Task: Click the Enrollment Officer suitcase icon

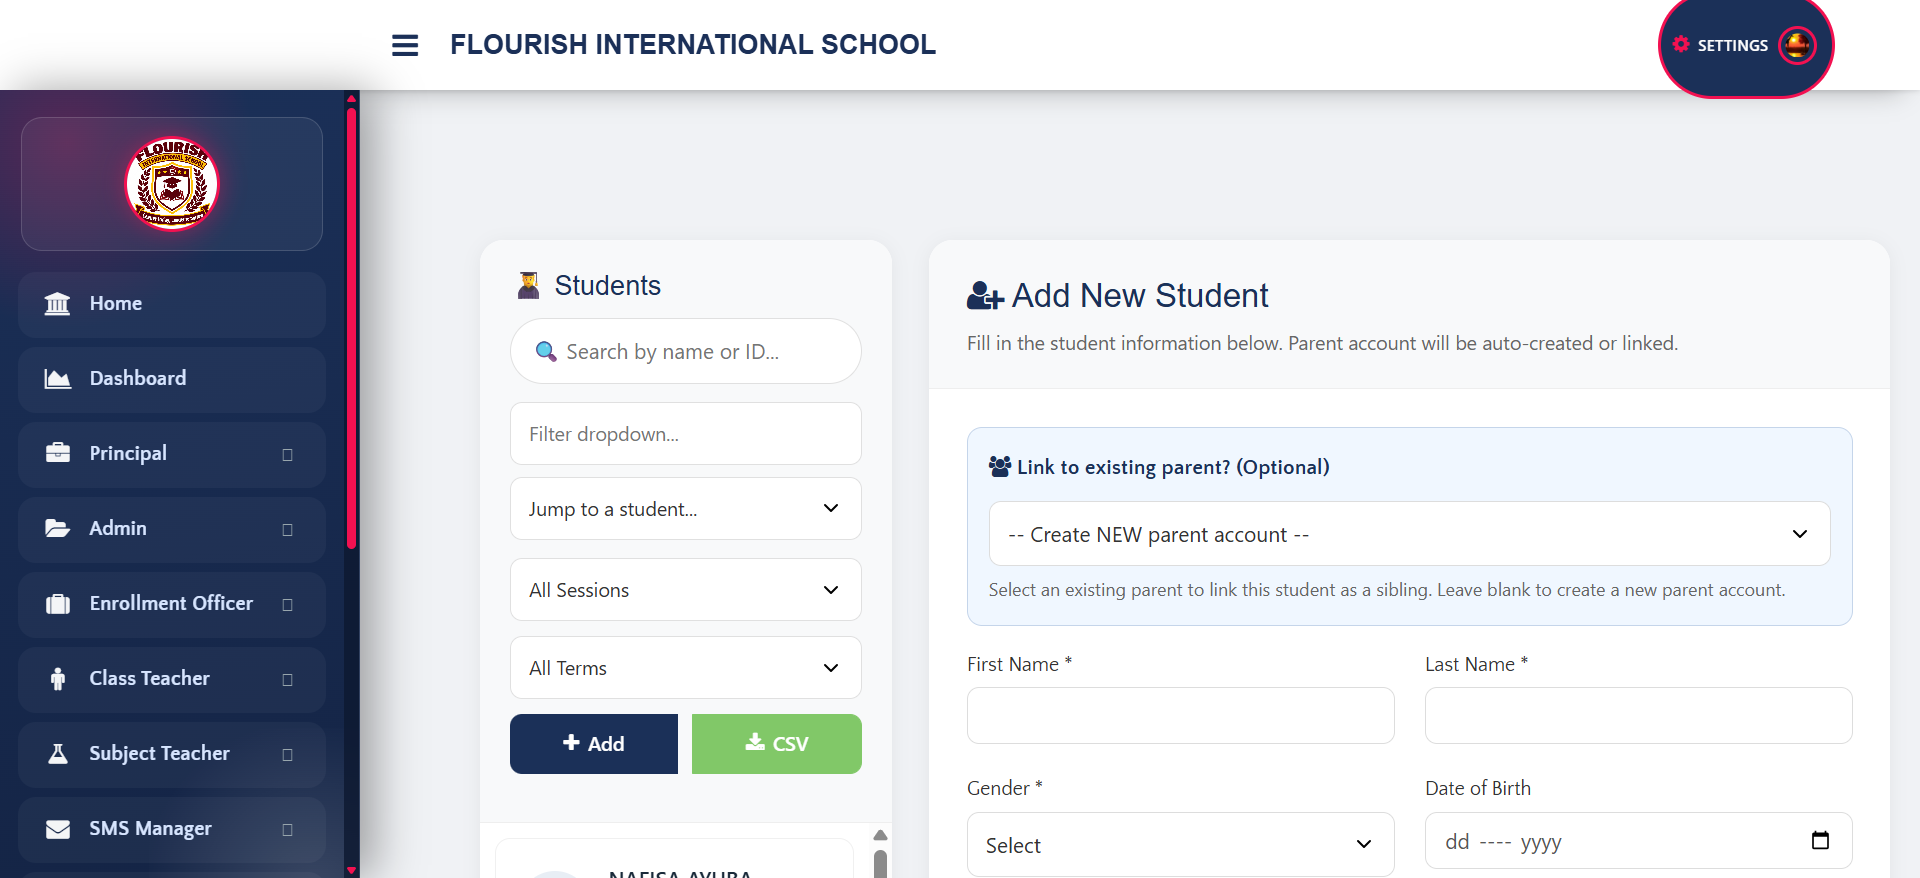Action: pyautogui.click(x=58, y=603)
